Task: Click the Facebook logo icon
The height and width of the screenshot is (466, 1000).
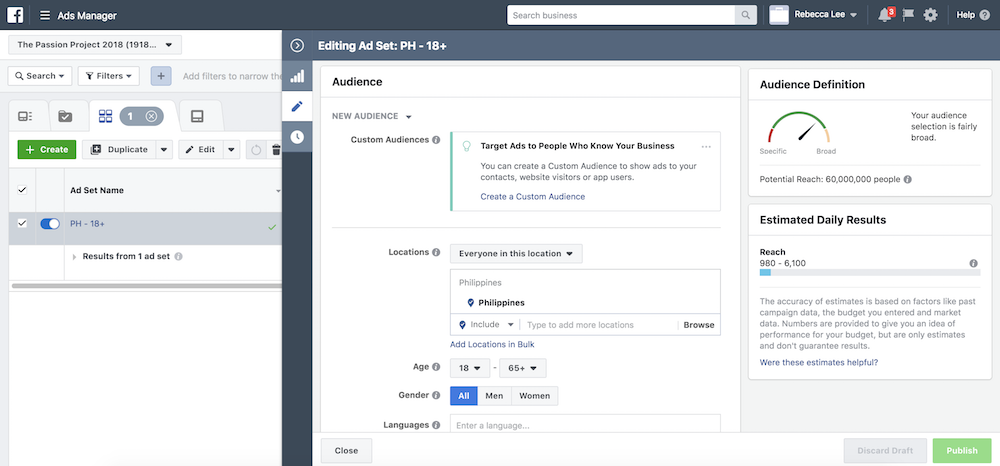Action: (15, 15)
